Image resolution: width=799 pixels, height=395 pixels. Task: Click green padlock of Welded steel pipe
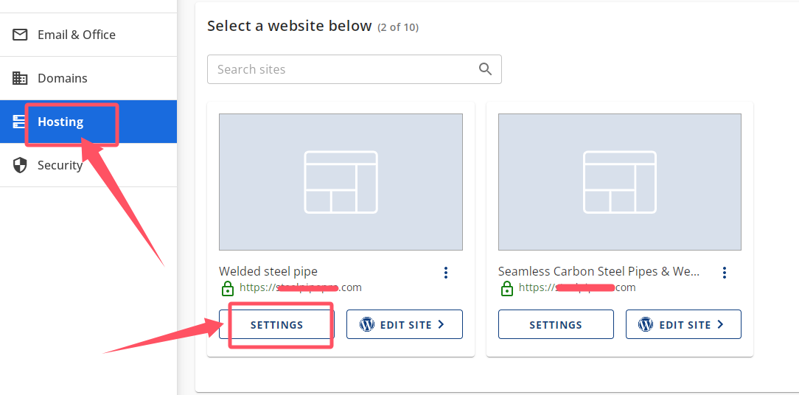point(227,288)
